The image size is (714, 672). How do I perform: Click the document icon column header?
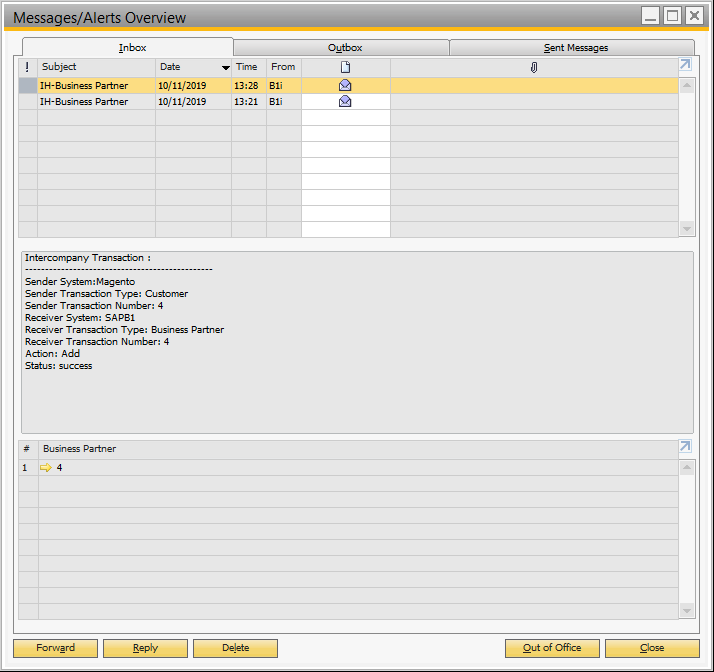coord(345,67)
